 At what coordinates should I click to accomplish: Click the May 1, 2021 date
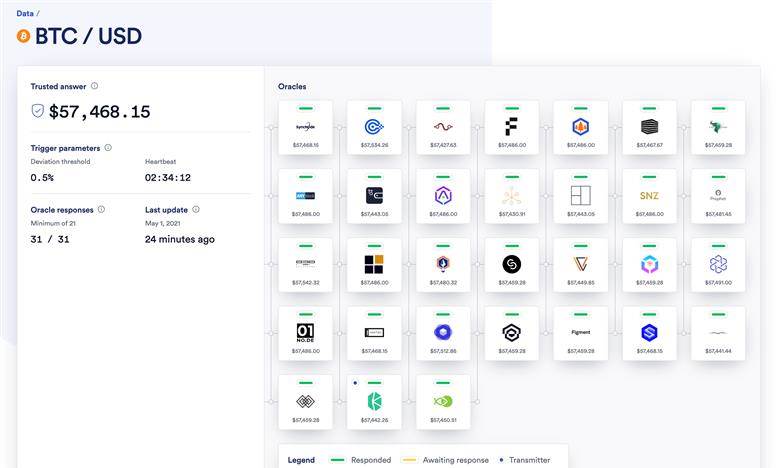tap(163, 223)
